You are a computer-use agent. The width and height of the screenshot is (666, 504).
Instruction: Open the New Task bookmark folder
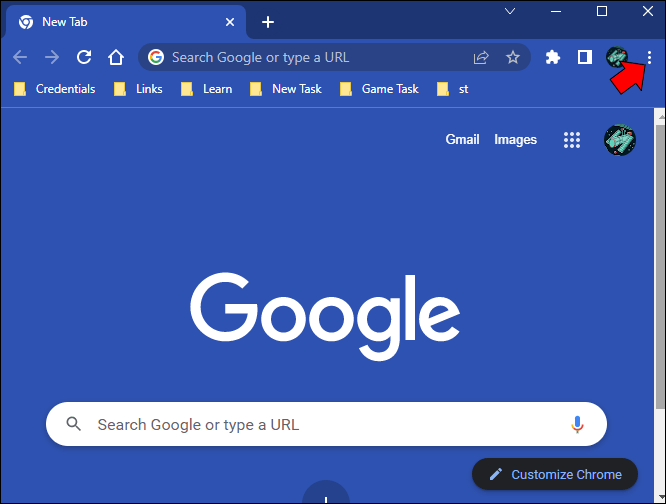(x=285, y=89)
